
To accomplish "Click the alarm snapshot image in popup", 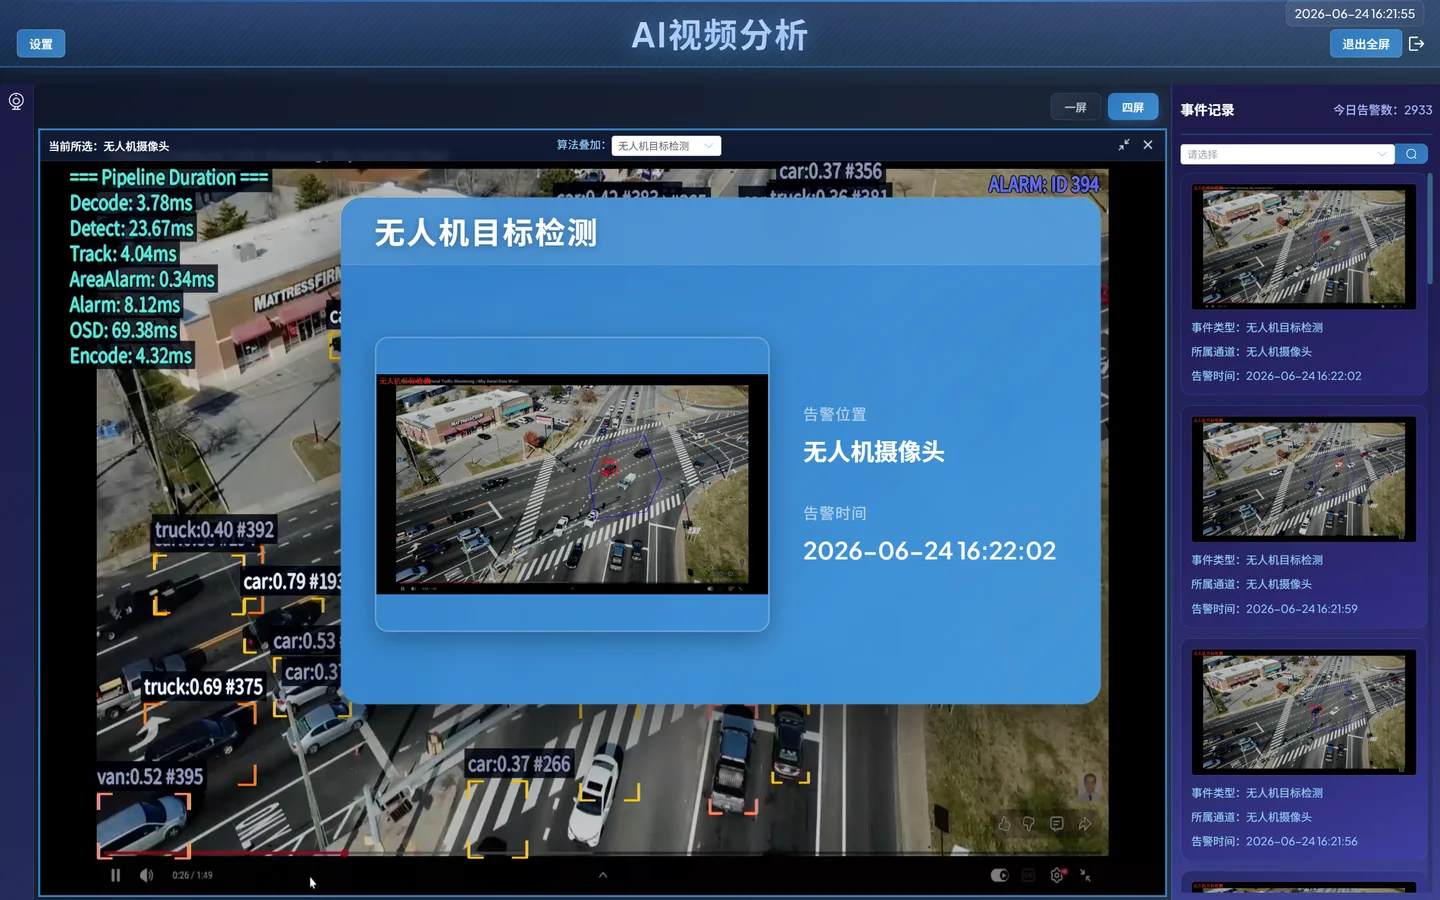I will click(572, 484).
